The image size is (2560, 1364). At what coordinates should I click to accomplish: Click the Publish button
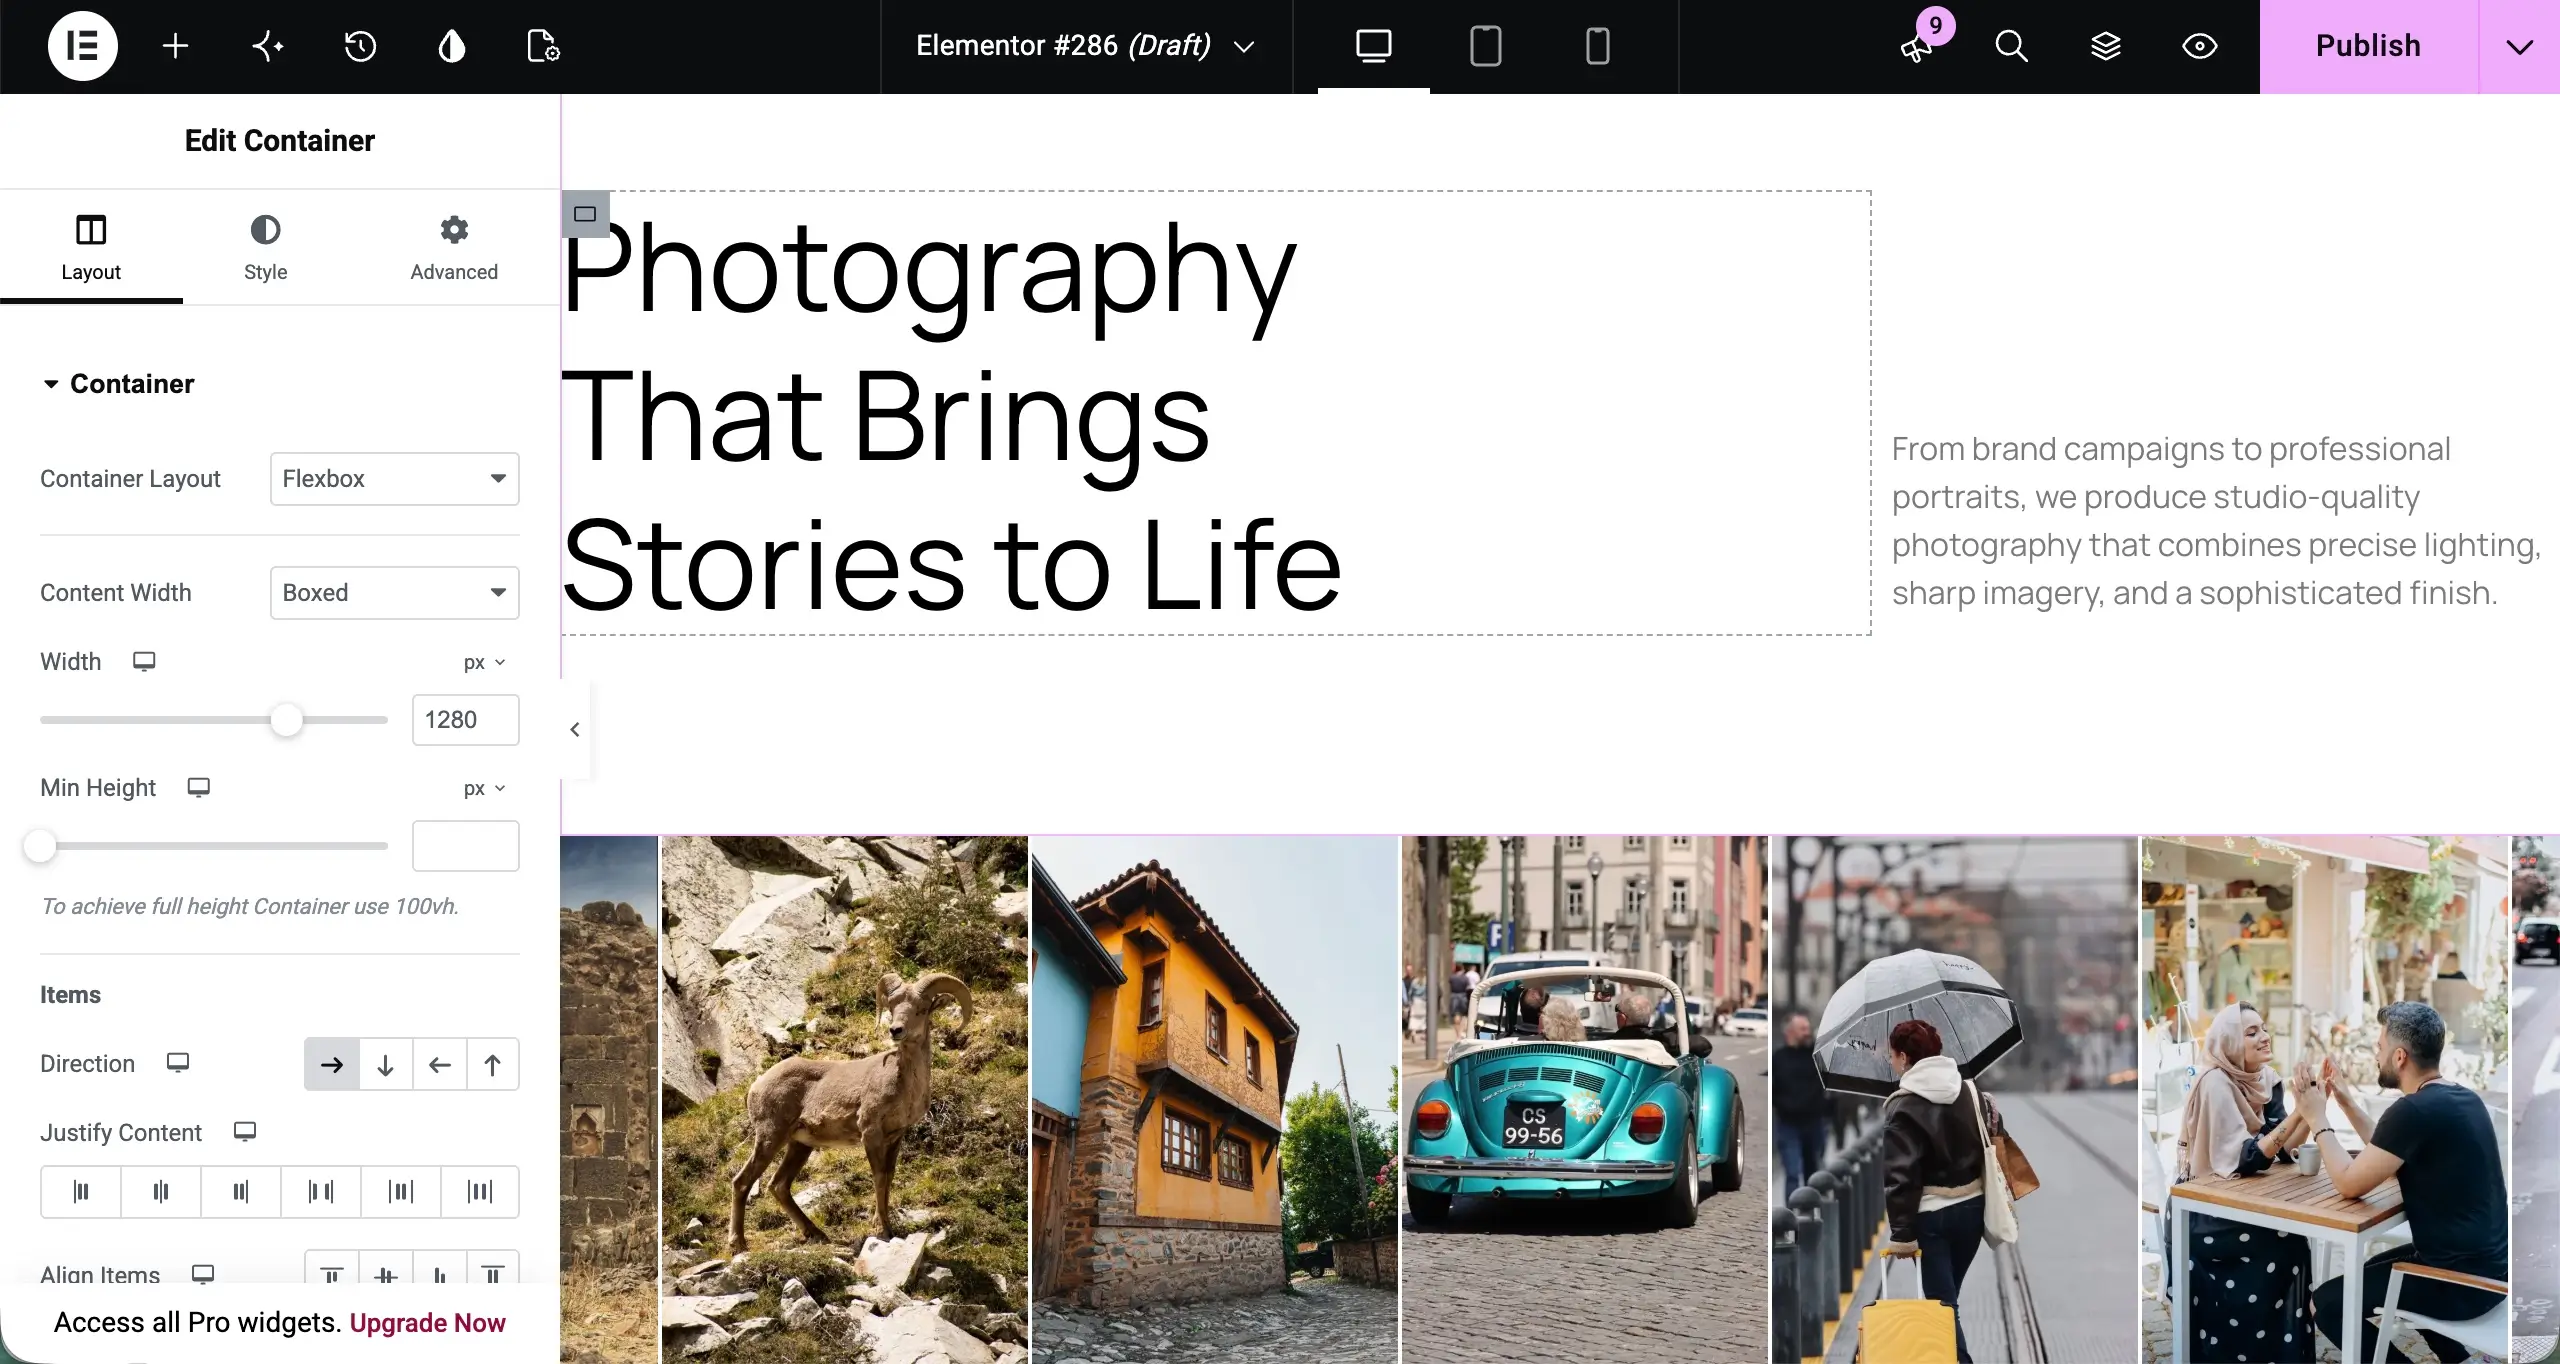[x=2368, y=46]
